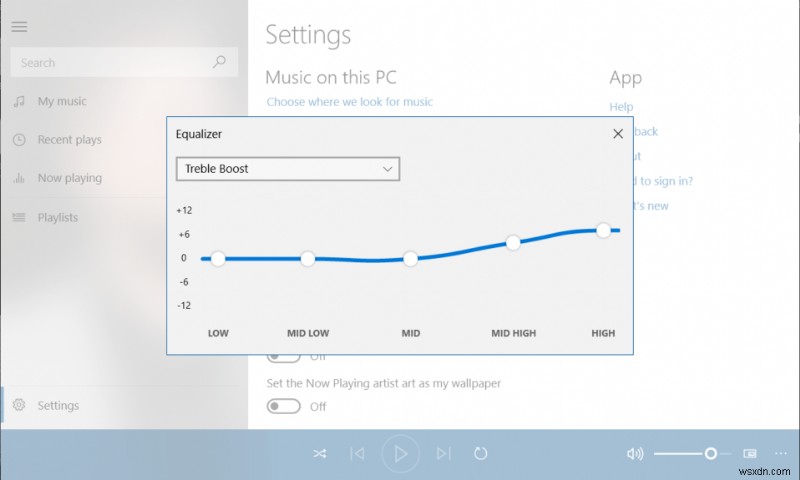800x480 pixels.
Task: Open the Treble Boost preset dropdown
Action: 288,169
